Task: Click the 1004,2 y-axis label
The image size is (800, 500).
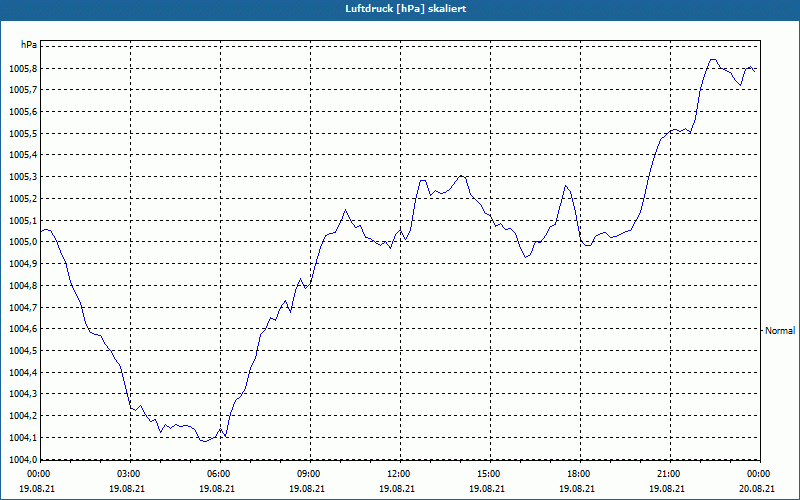Action: pyautogui.click(x=23, y=416)
